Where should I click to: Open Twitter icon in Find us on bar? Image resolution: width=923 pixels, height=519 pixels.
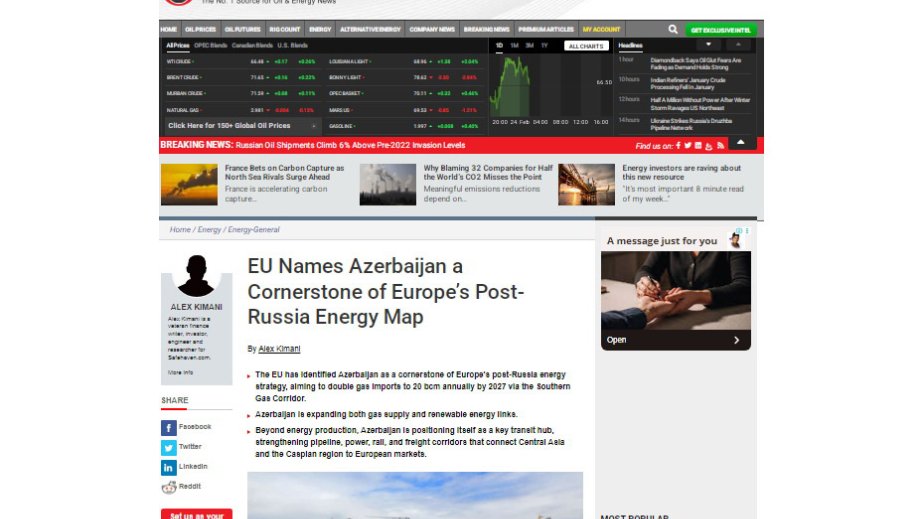[x=688, y=145]
